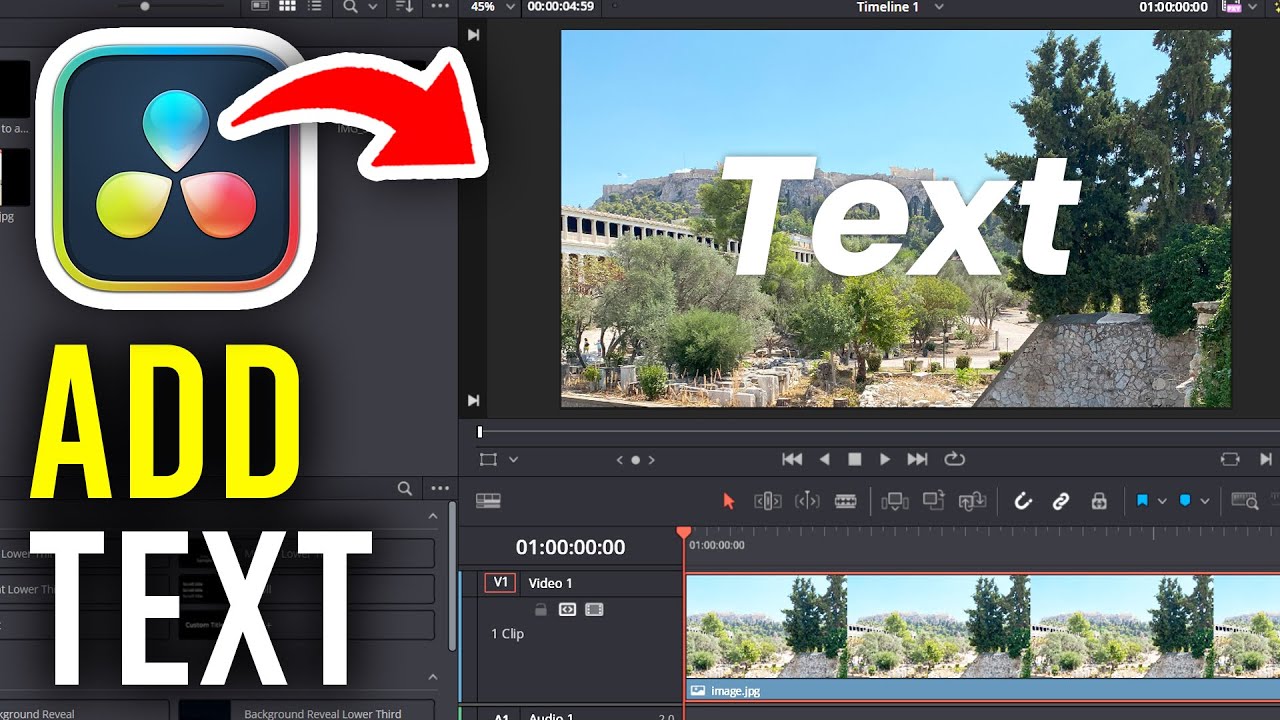Open the marker color dropdown
The width and height of the screenshot is (1280, 720).
click(x=1205, y=501)
